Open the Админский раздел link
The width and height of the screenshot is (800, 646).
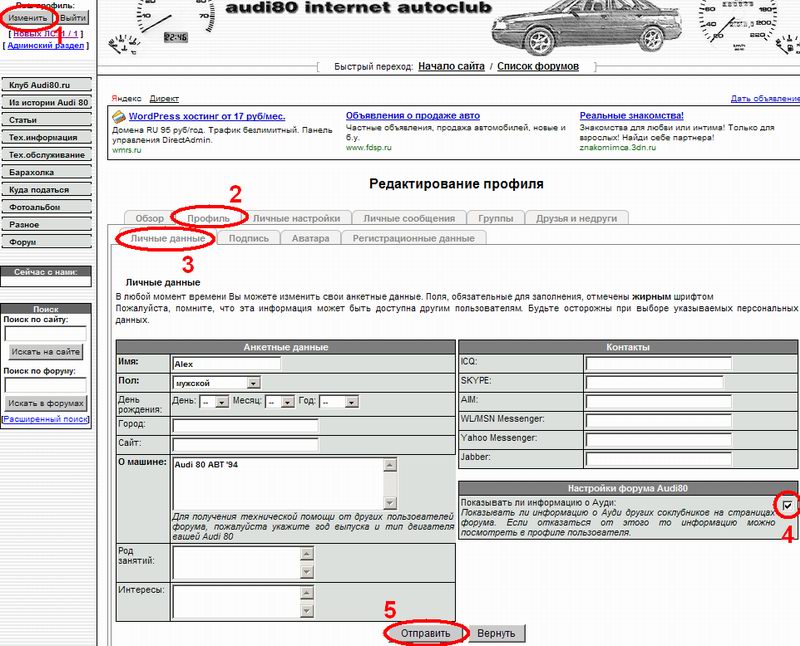[45, 45]
